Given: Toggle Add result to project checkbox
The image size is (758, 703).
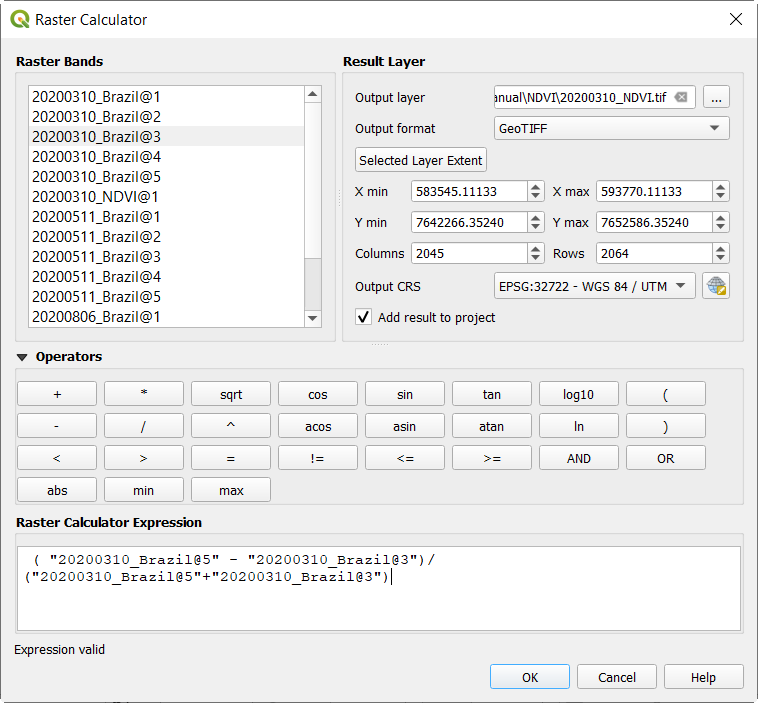Looking at the screenshot, I should 365,317.
